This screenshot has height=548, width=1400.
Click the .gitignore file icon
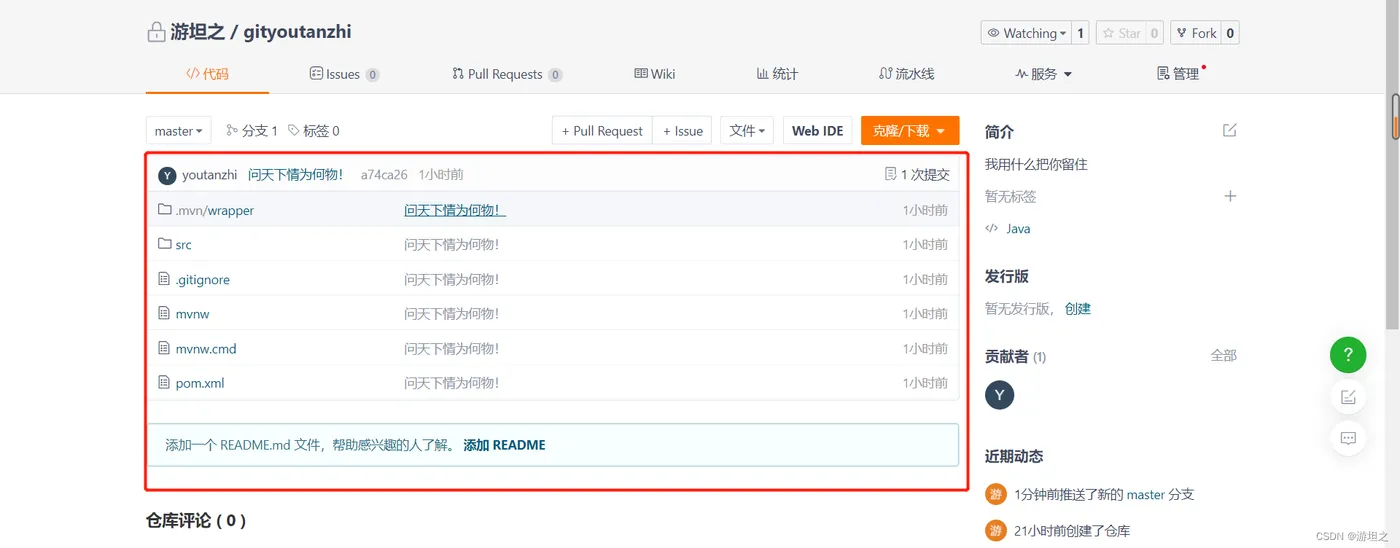(x=165, y=279)
